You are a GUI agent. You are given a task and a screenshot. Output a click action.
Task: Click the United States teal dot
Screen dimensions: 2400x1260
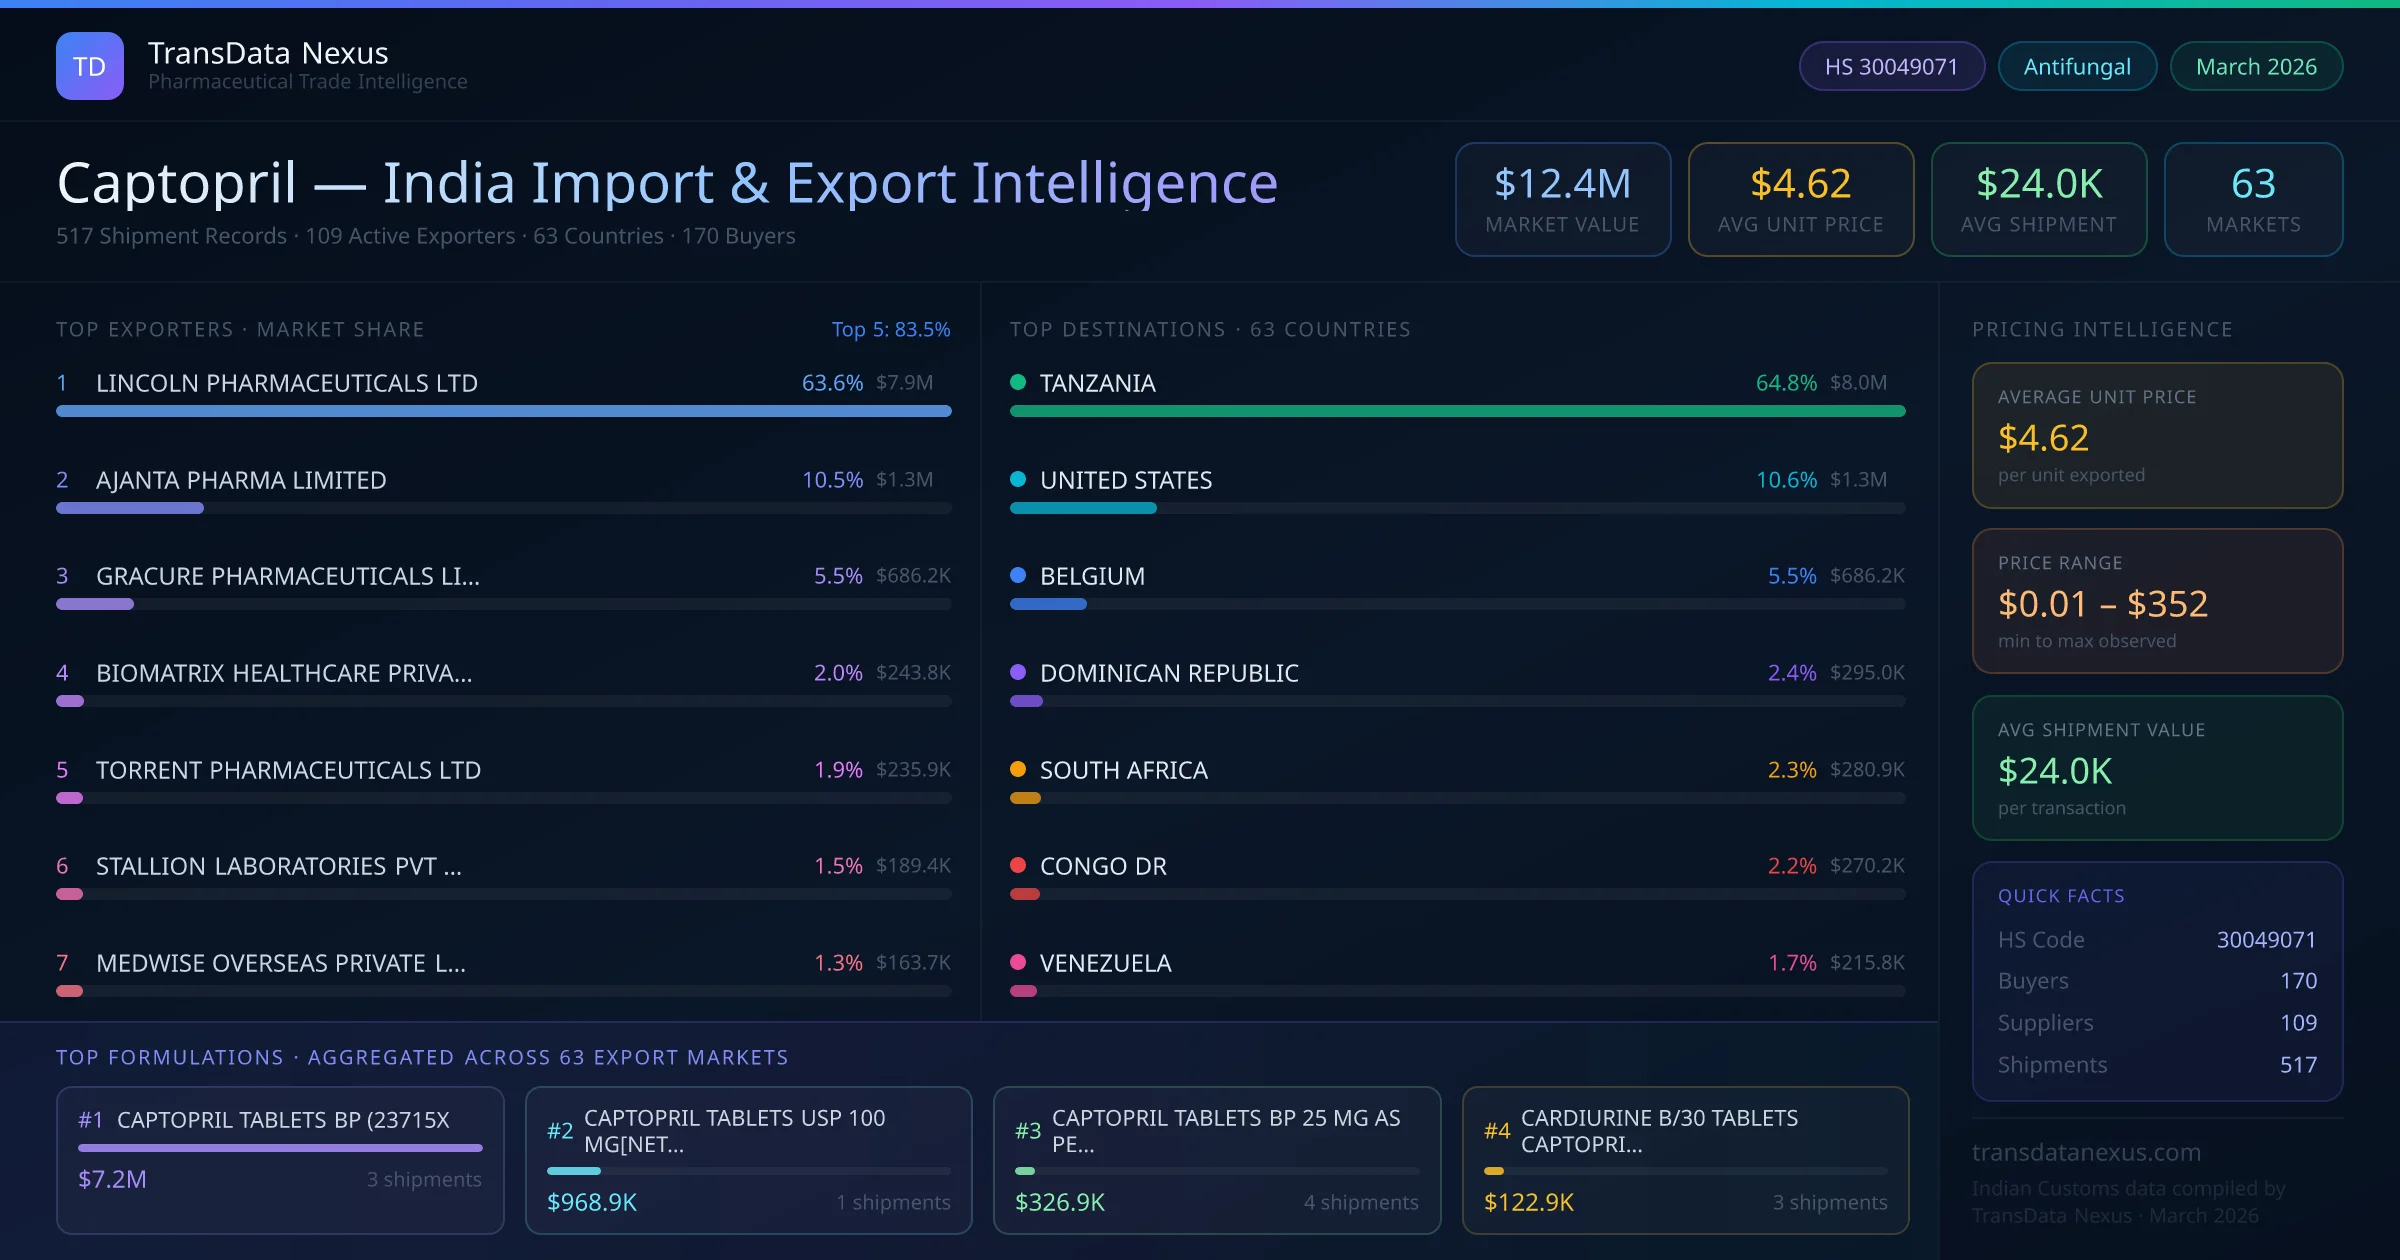[1018, 479]
